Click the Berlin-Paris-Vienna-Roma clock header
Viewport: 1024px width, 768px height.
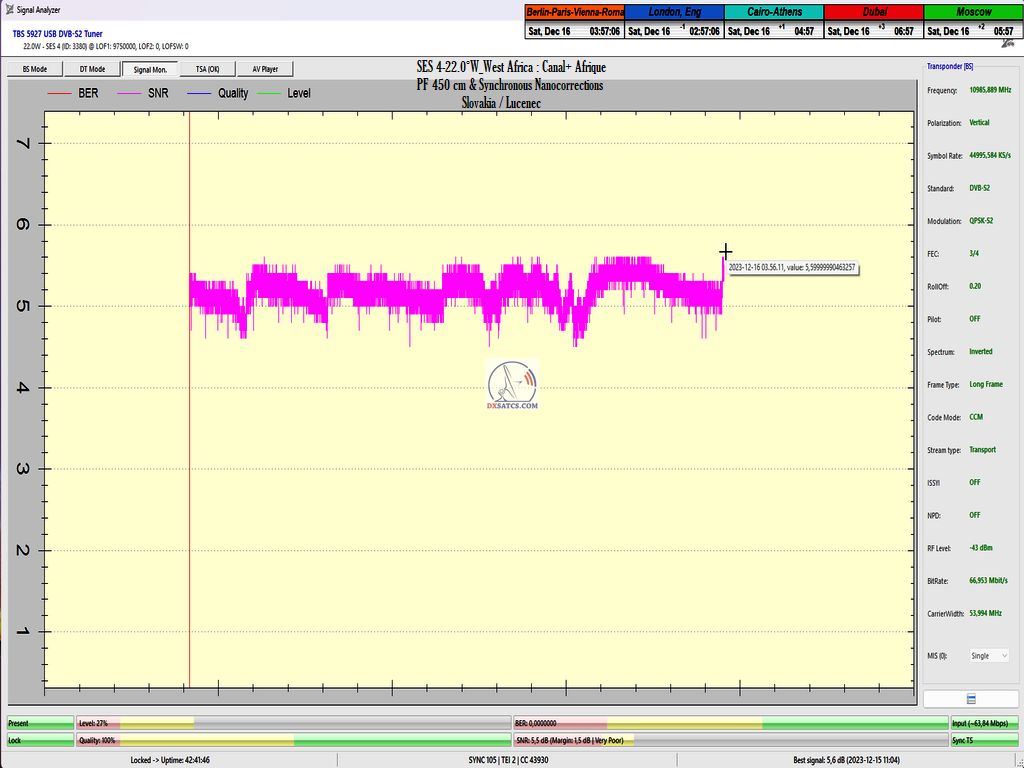point(574,11)
